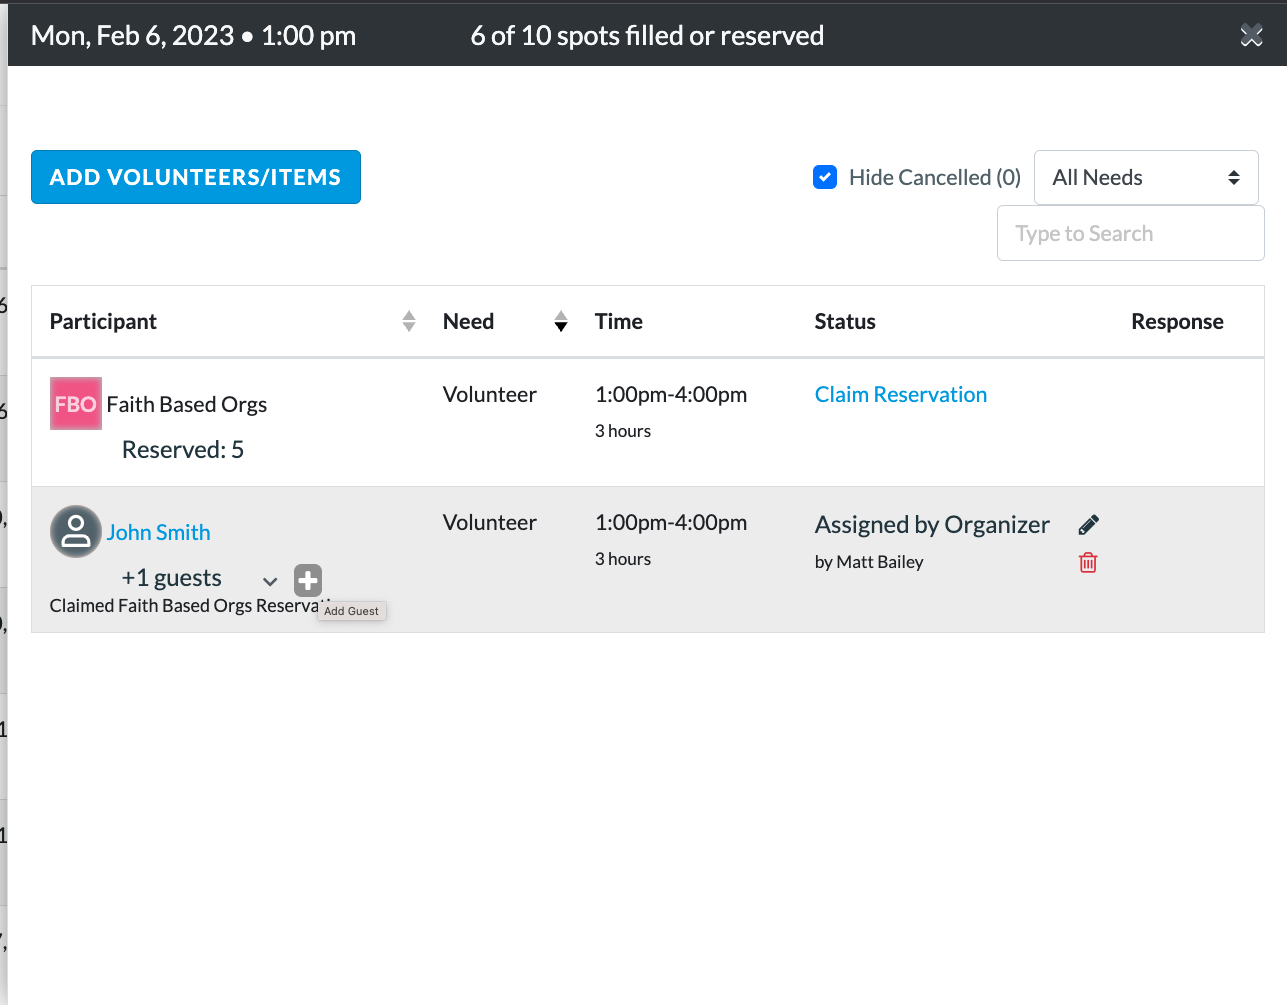Delete John Smith's assignment with trash icon
Viewport: 1287px width, 1005px height.
pos(1088,563)
